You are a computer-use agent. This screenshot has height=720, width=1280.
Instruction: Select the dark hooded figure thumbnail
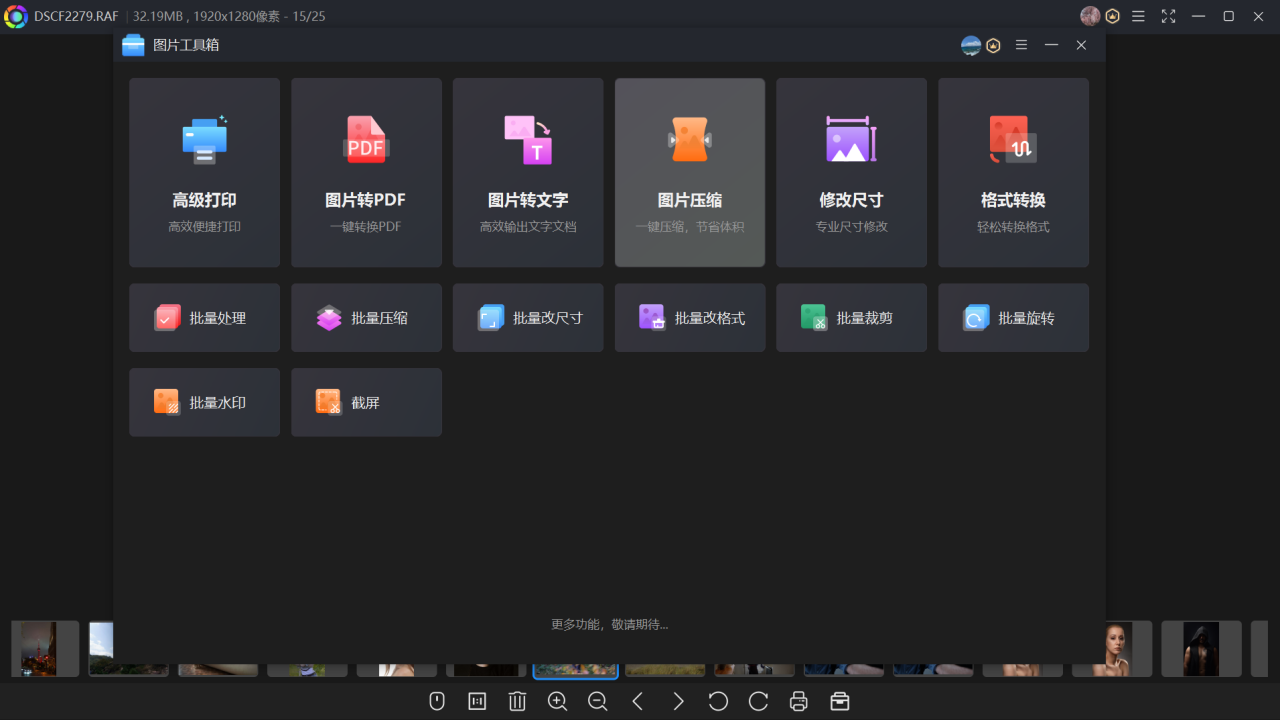coord(1201,648)
